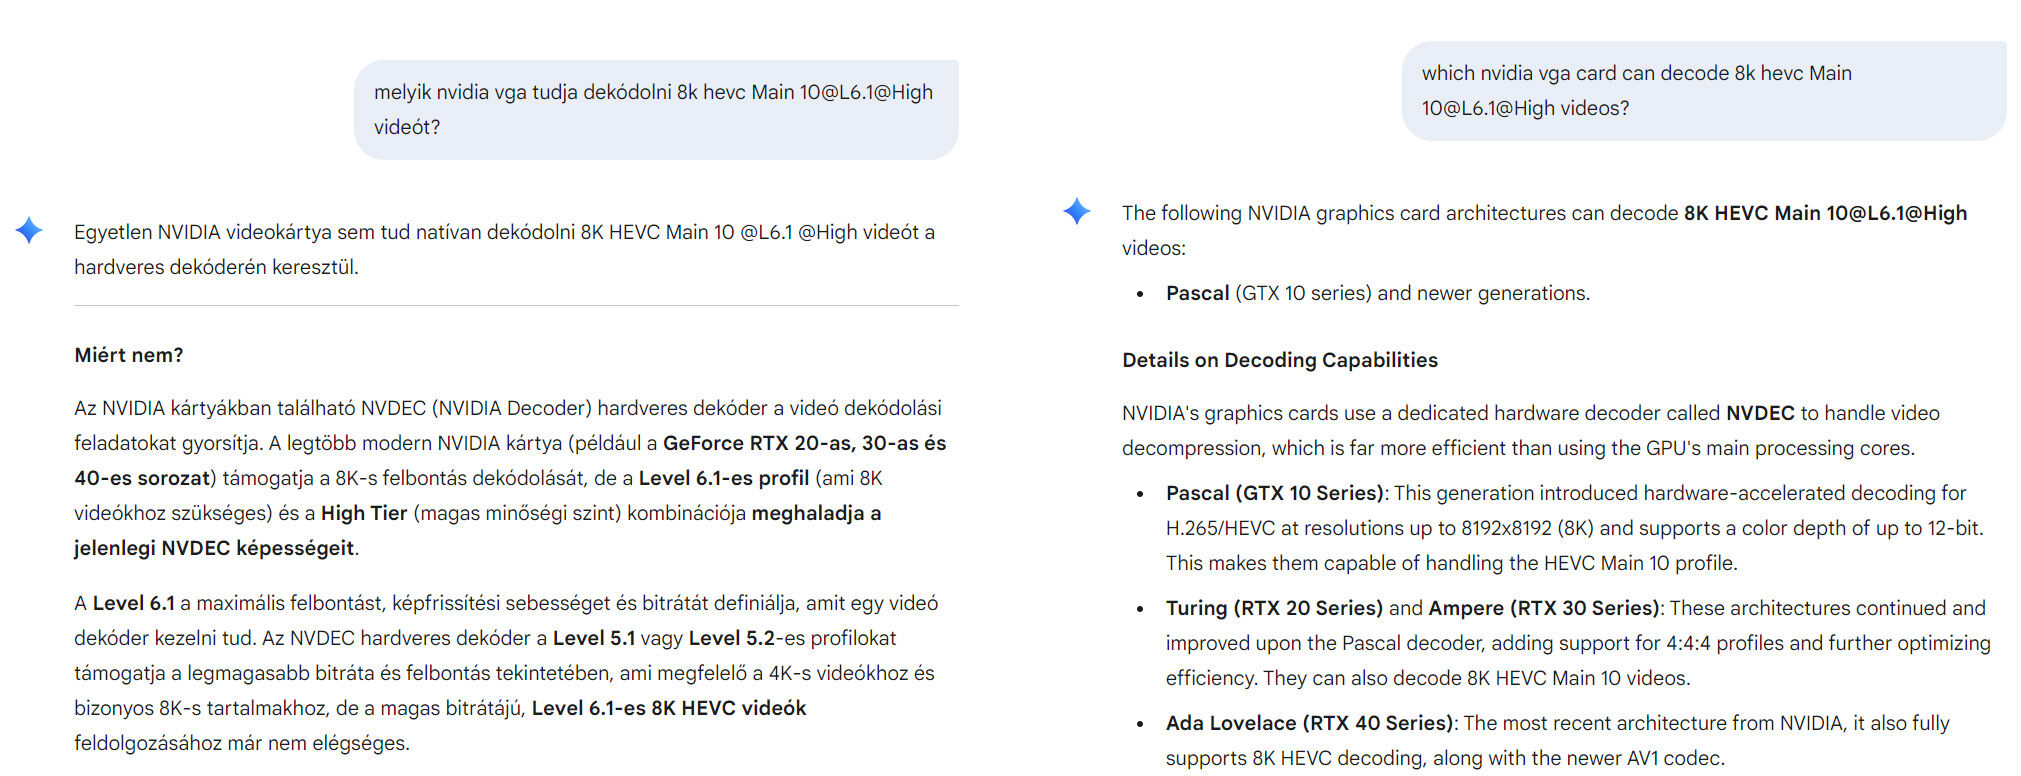Screen dimensions: 2021x776
Task: Click bold "Pascal (GTX 10 Series)" in the details list
Action: [x=1274, y=493]
